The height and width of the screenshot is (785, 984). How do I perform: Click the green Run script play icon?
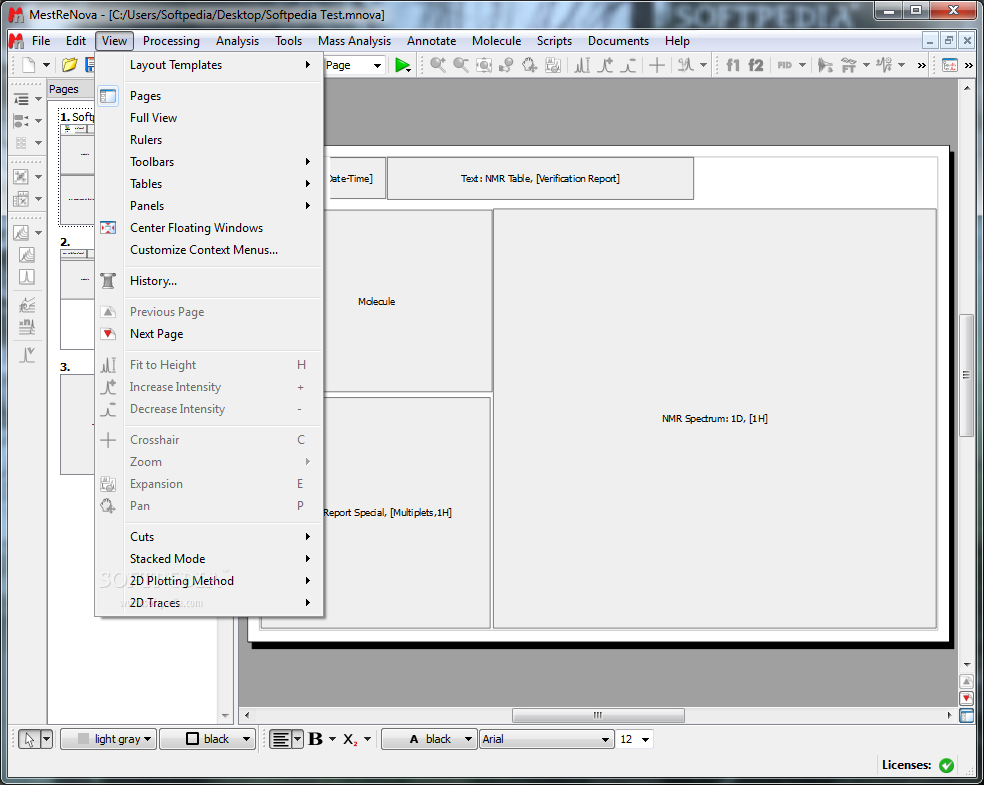coord(402,65)
